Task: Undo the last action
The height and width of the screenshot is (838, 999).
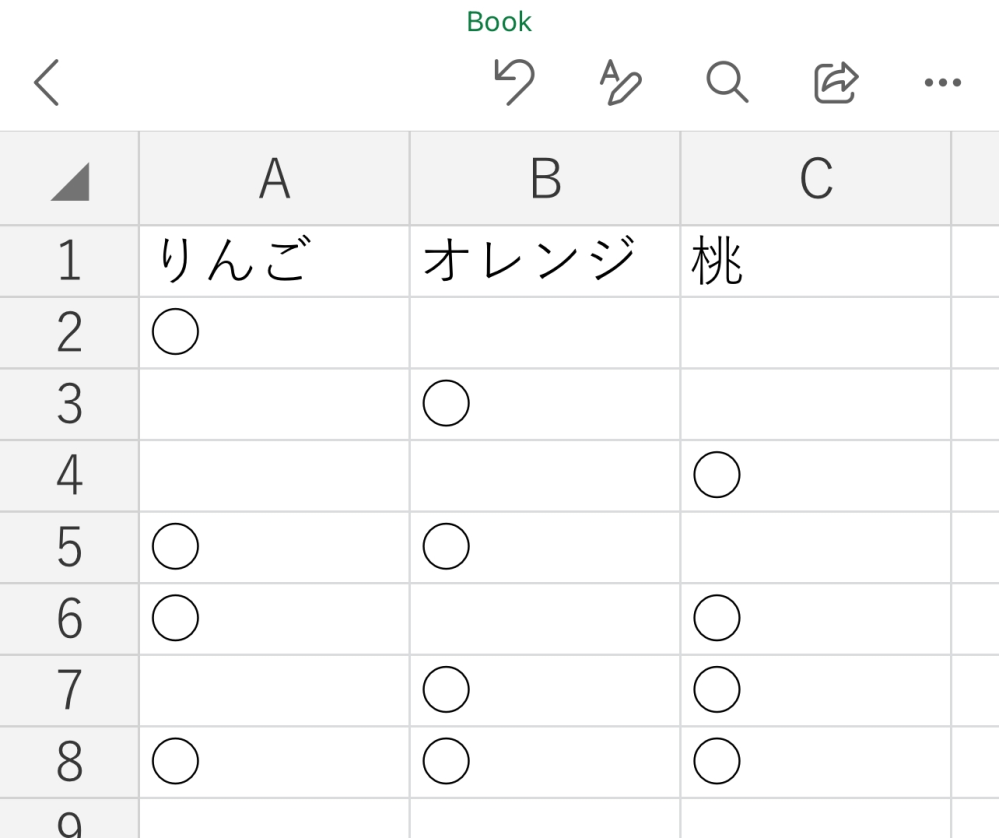Action: 514,82
